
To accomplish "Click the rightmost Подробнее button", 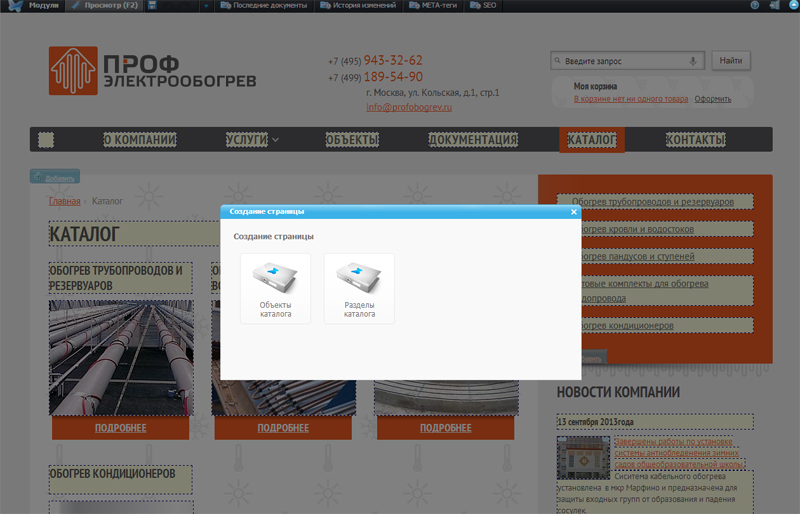I will (445, 428).
